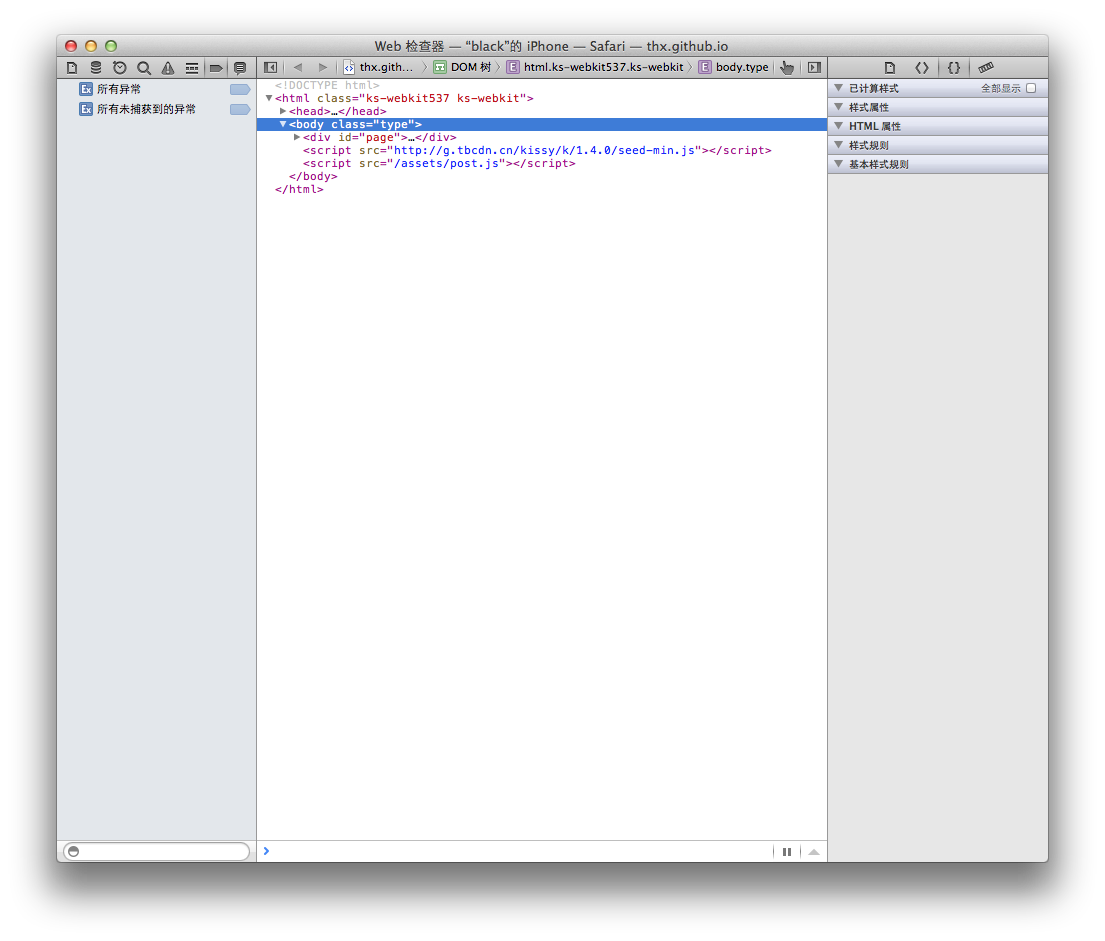The height and width of the screenshot is (941, 1105).
Task: Click into the console input area
Action: pos(521,851)
